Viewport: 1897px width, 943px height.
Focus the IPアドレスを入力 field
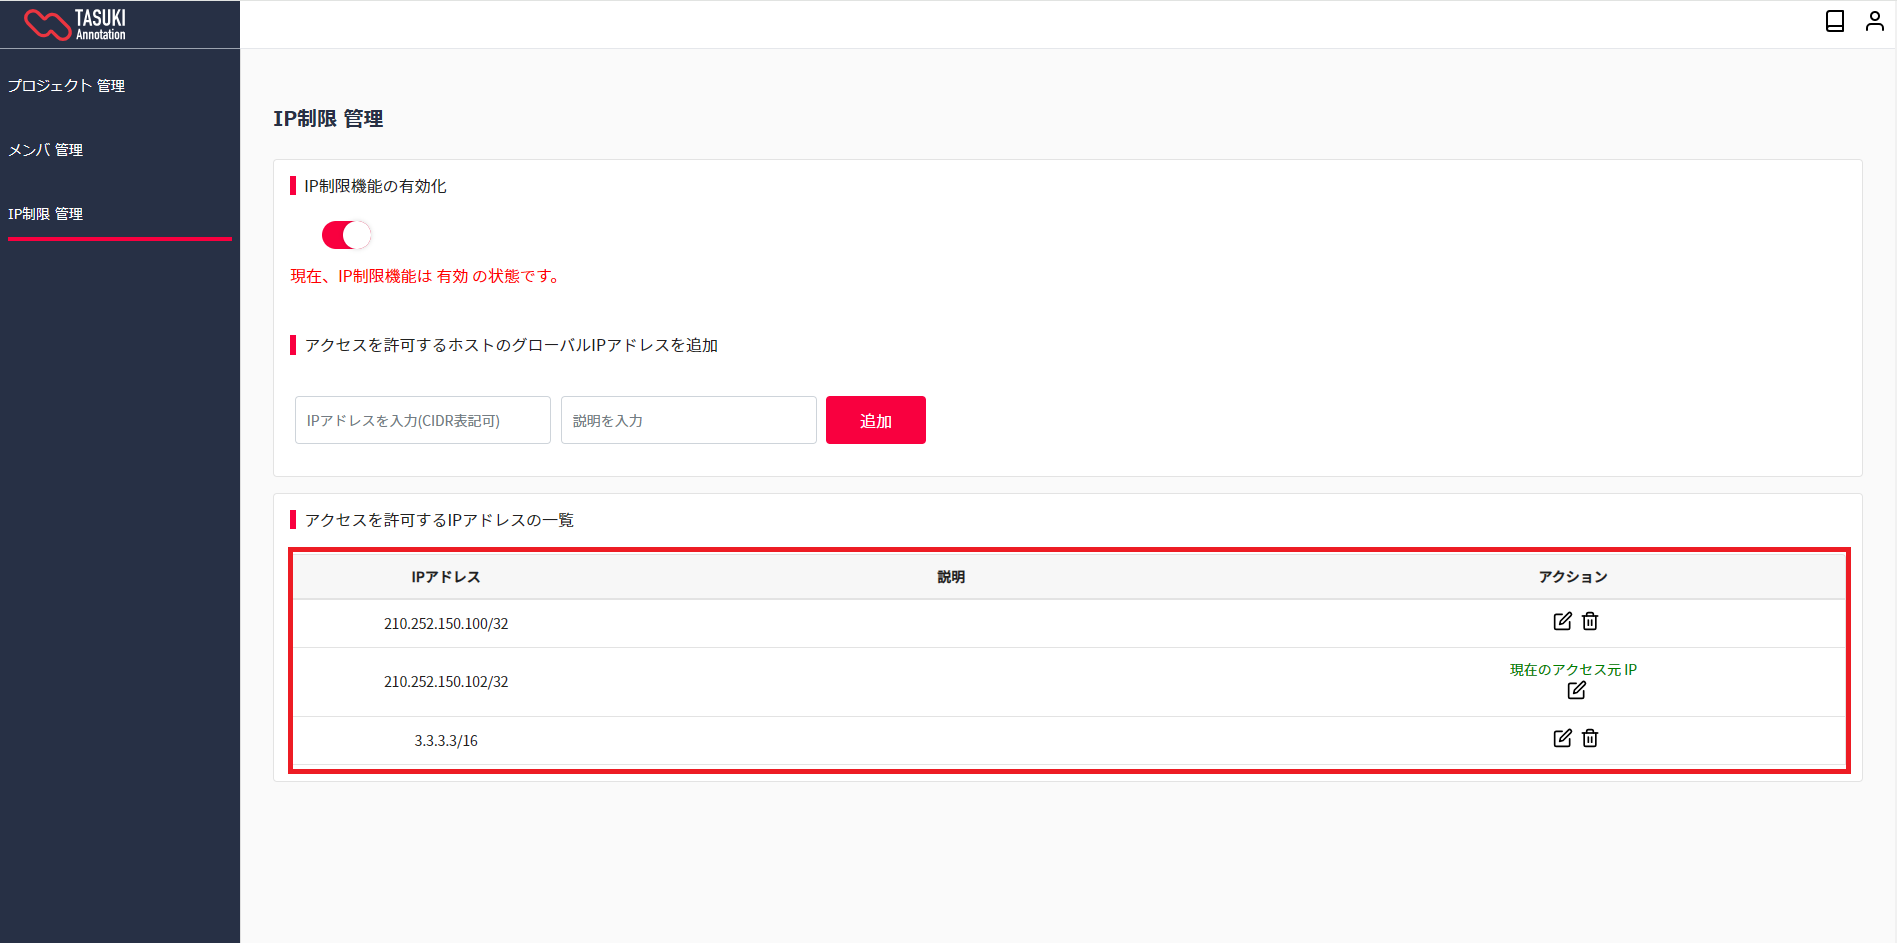point(422,420)
